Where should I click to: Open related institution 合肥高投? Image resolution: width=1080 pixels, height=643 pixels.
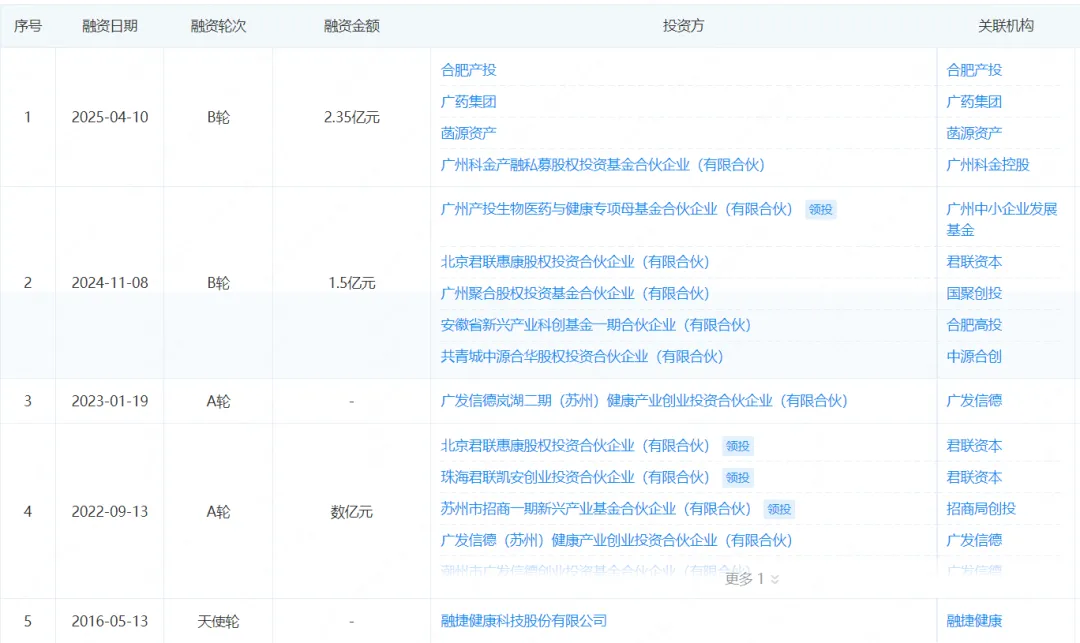pos(974,326)
